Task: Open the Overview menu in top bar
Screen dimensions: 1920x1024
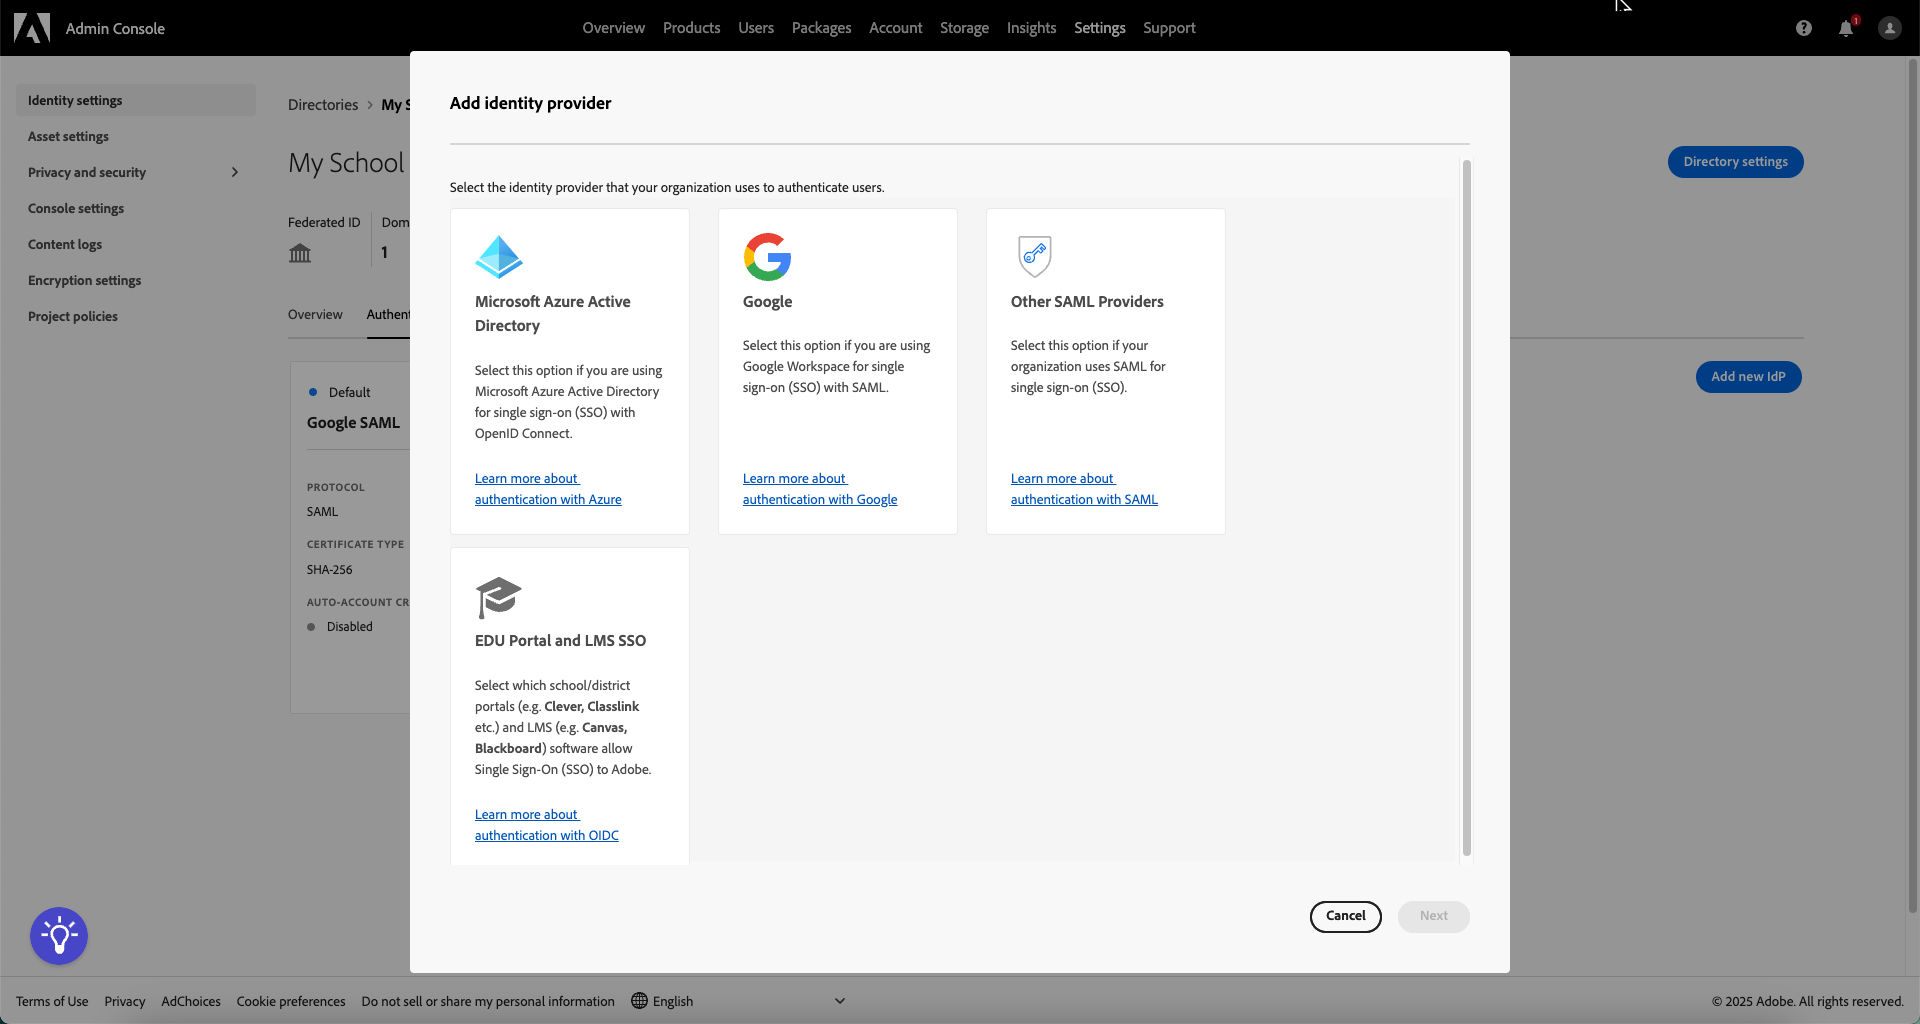Action: [613, 28]
